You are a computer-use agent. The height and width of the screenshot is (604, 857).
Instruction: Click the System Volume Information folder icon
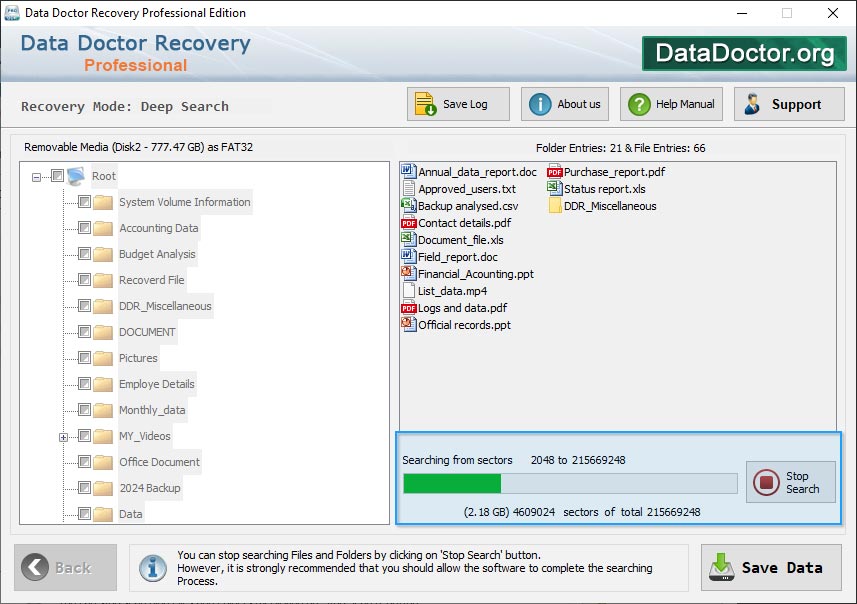click(x=103, y=202)
